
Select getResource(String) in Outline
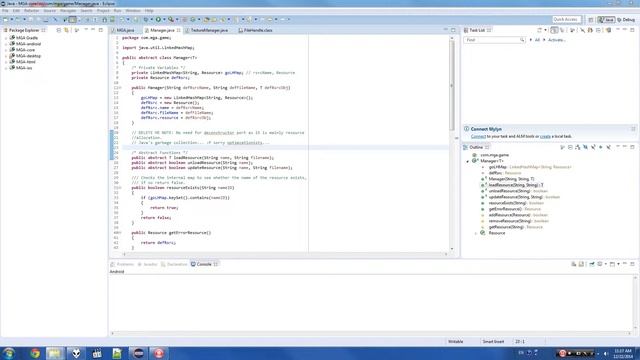pos(516,227)
